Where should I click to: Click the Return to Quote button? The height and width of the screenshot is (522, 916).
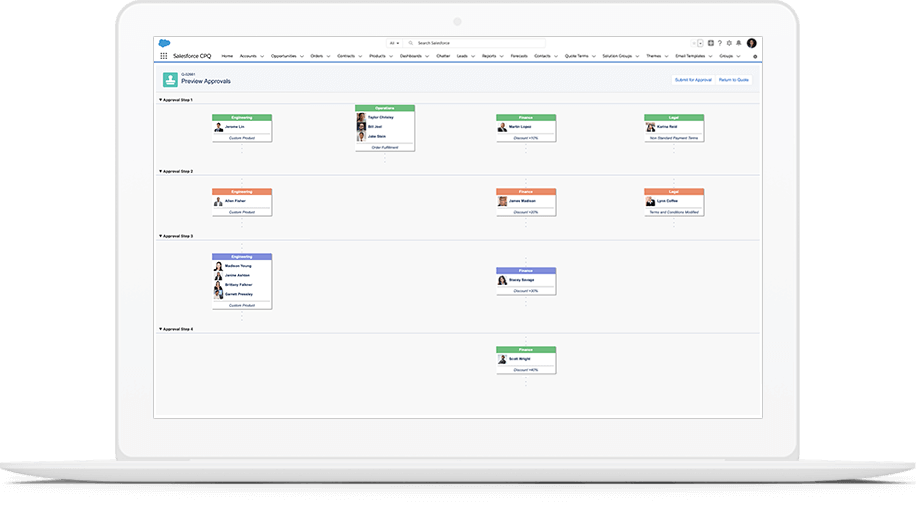pos(734,79)
